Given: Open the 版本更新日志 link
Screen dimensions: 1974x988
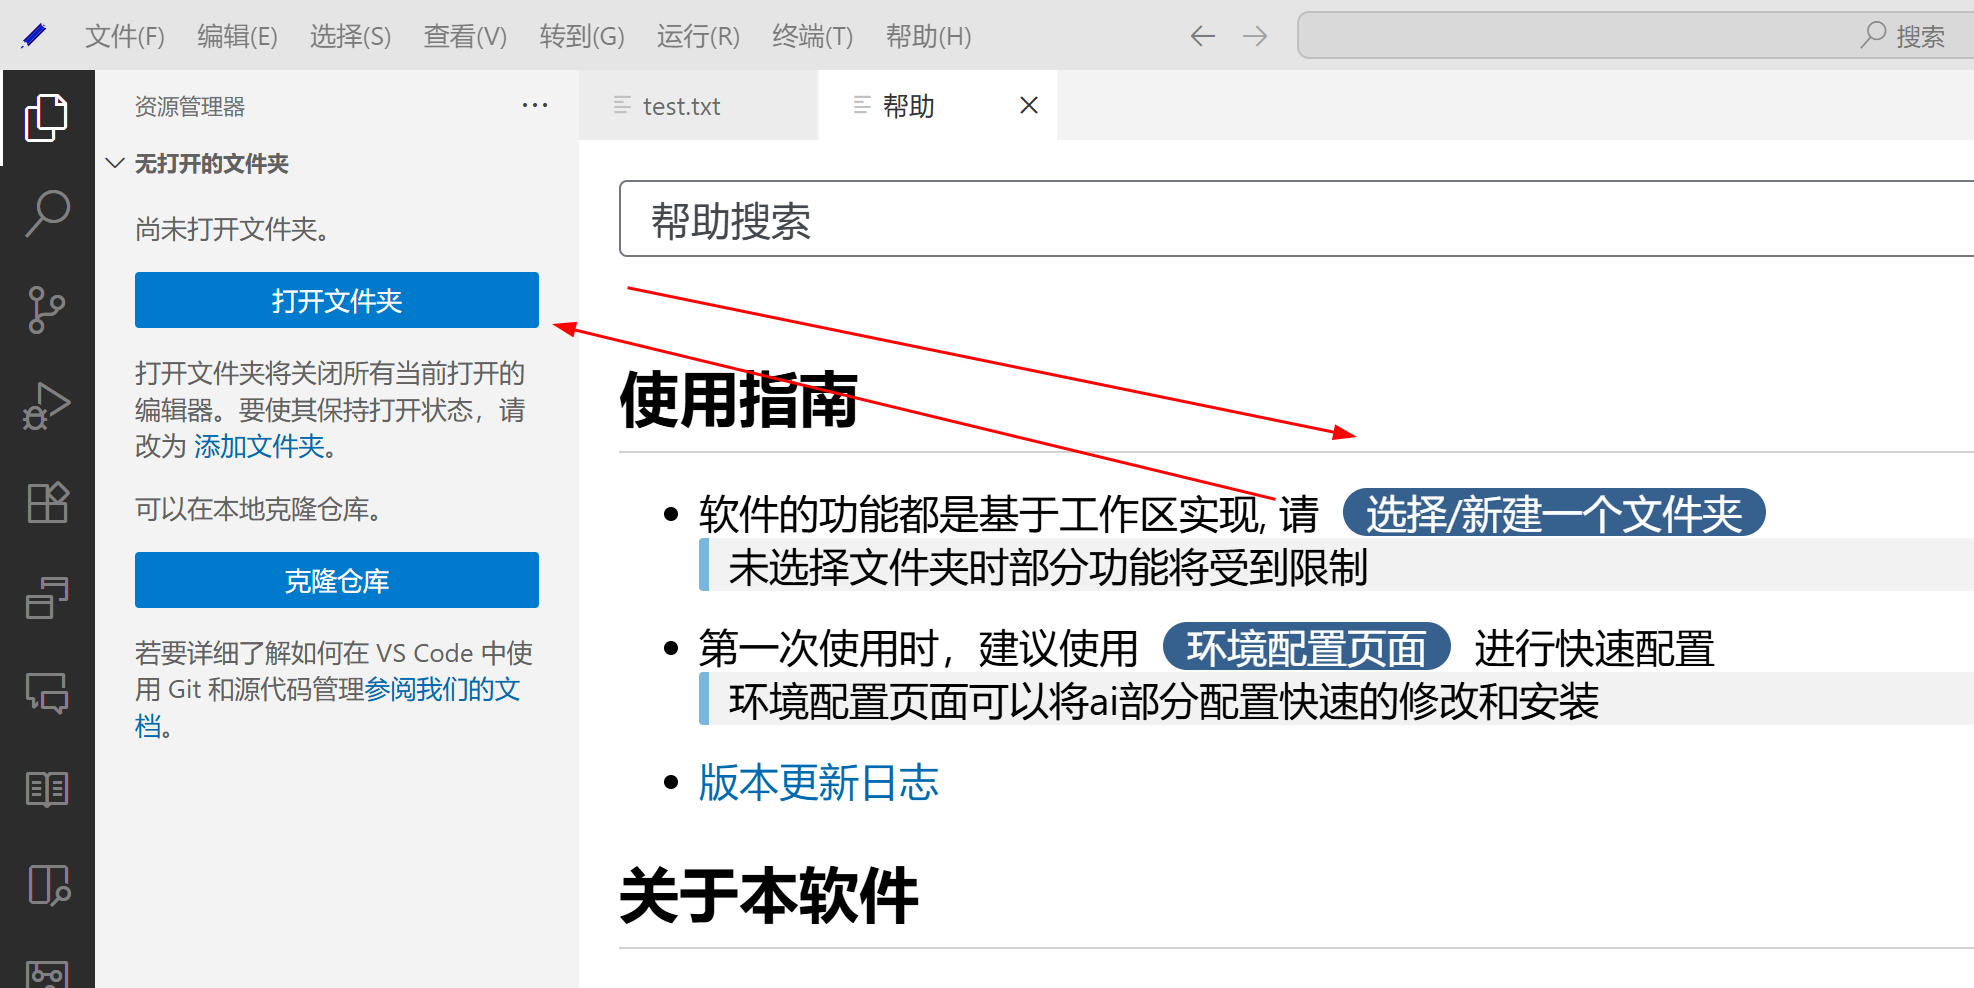Looking at the screenshot, I should (818, 783).
